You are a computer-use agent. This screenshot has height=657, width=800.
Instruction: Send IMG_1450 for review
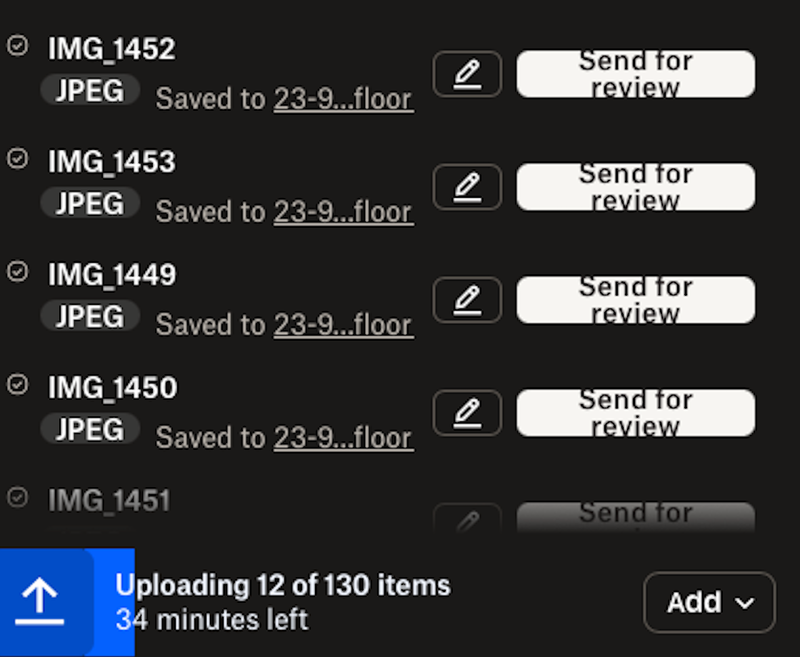pos(635,413)
